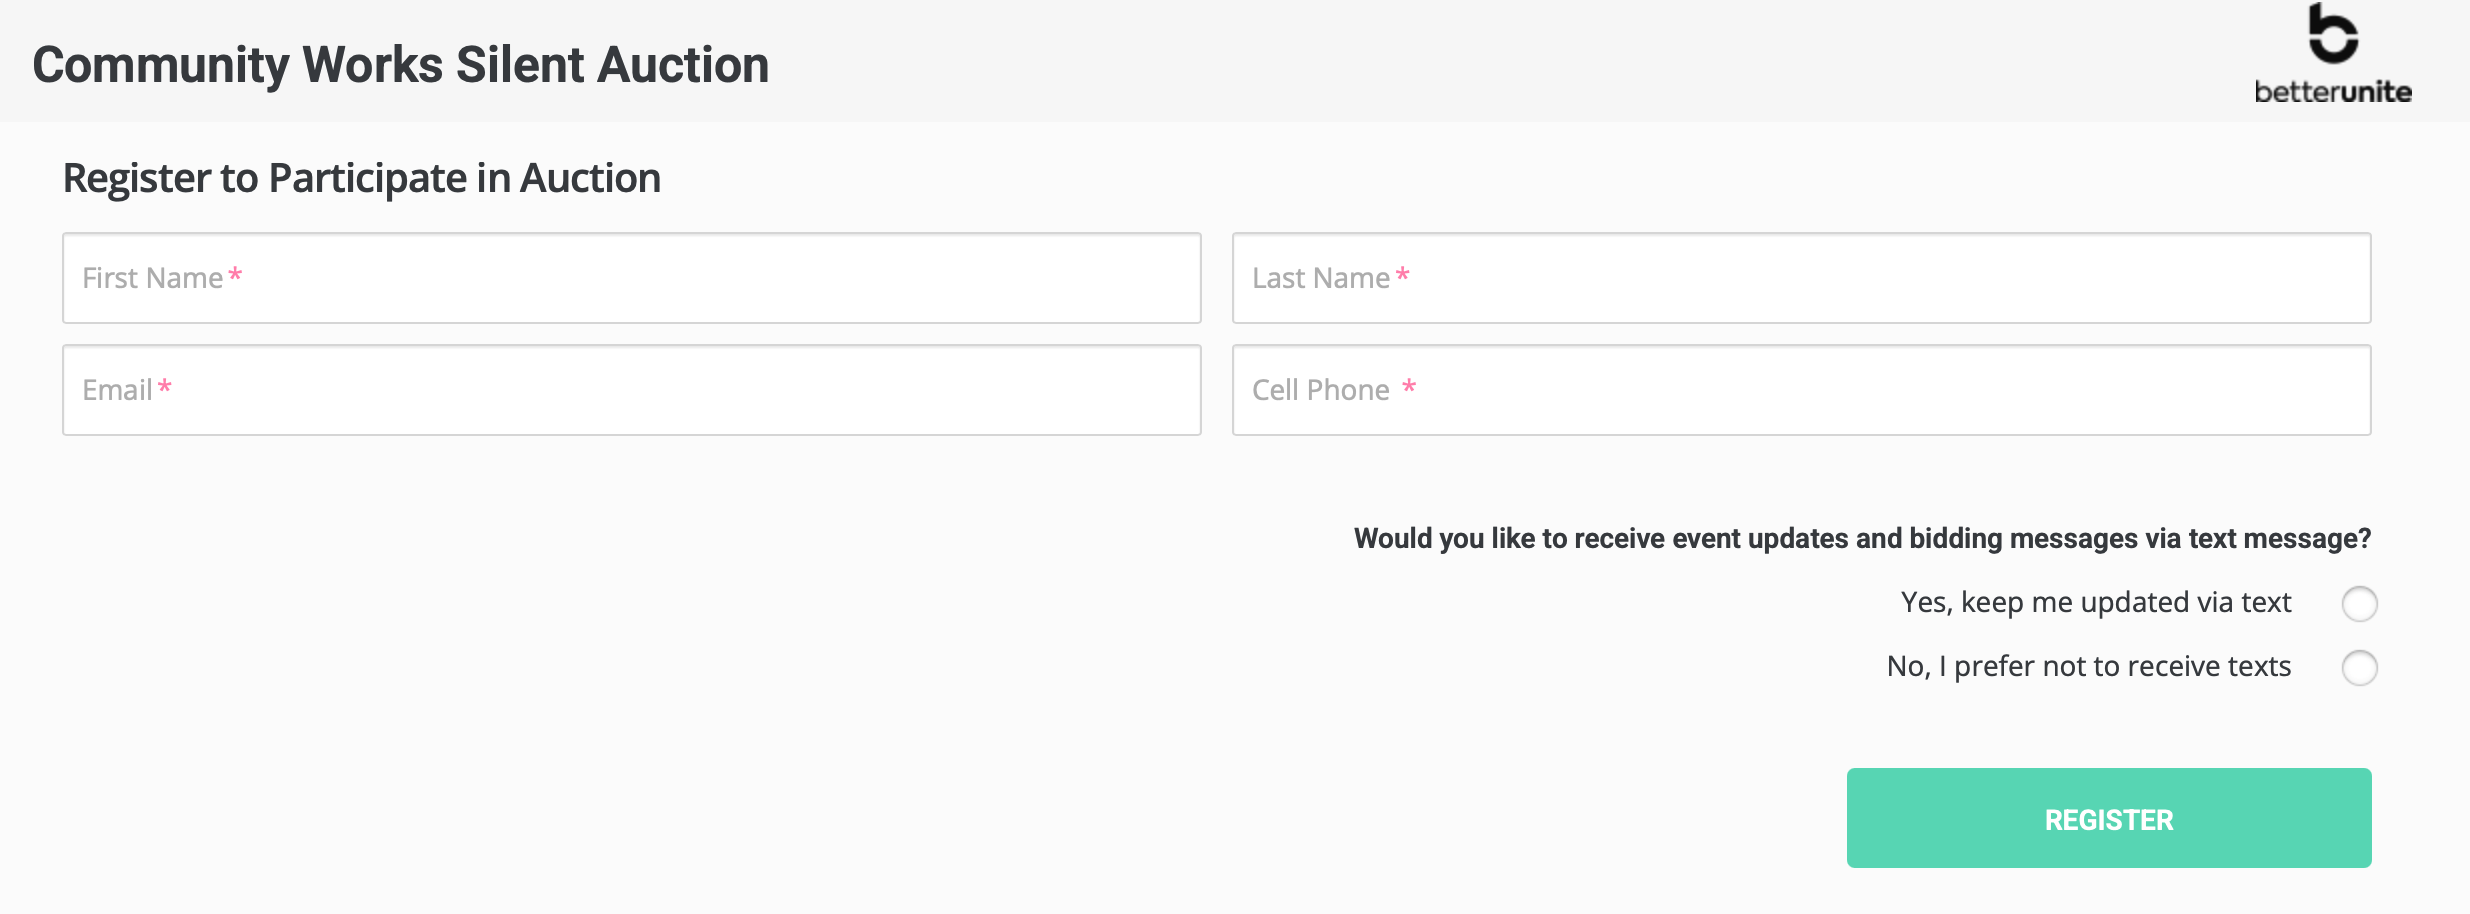Click the red asterisk beside Last Name
The image size is (2470, 914).
1403,275
